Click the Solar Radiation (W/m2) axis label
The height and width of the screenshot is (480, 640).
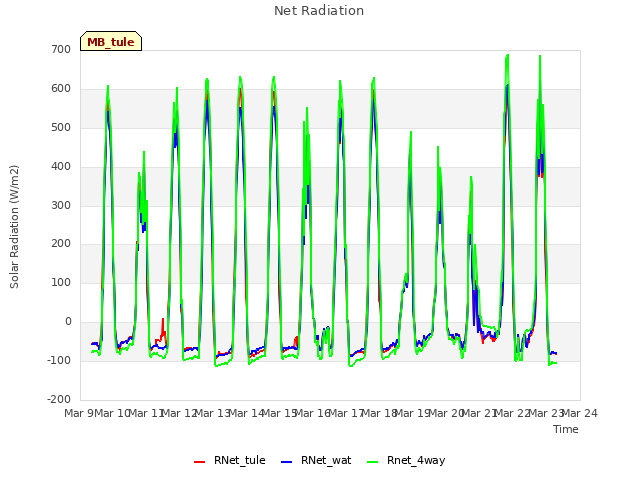14,227
